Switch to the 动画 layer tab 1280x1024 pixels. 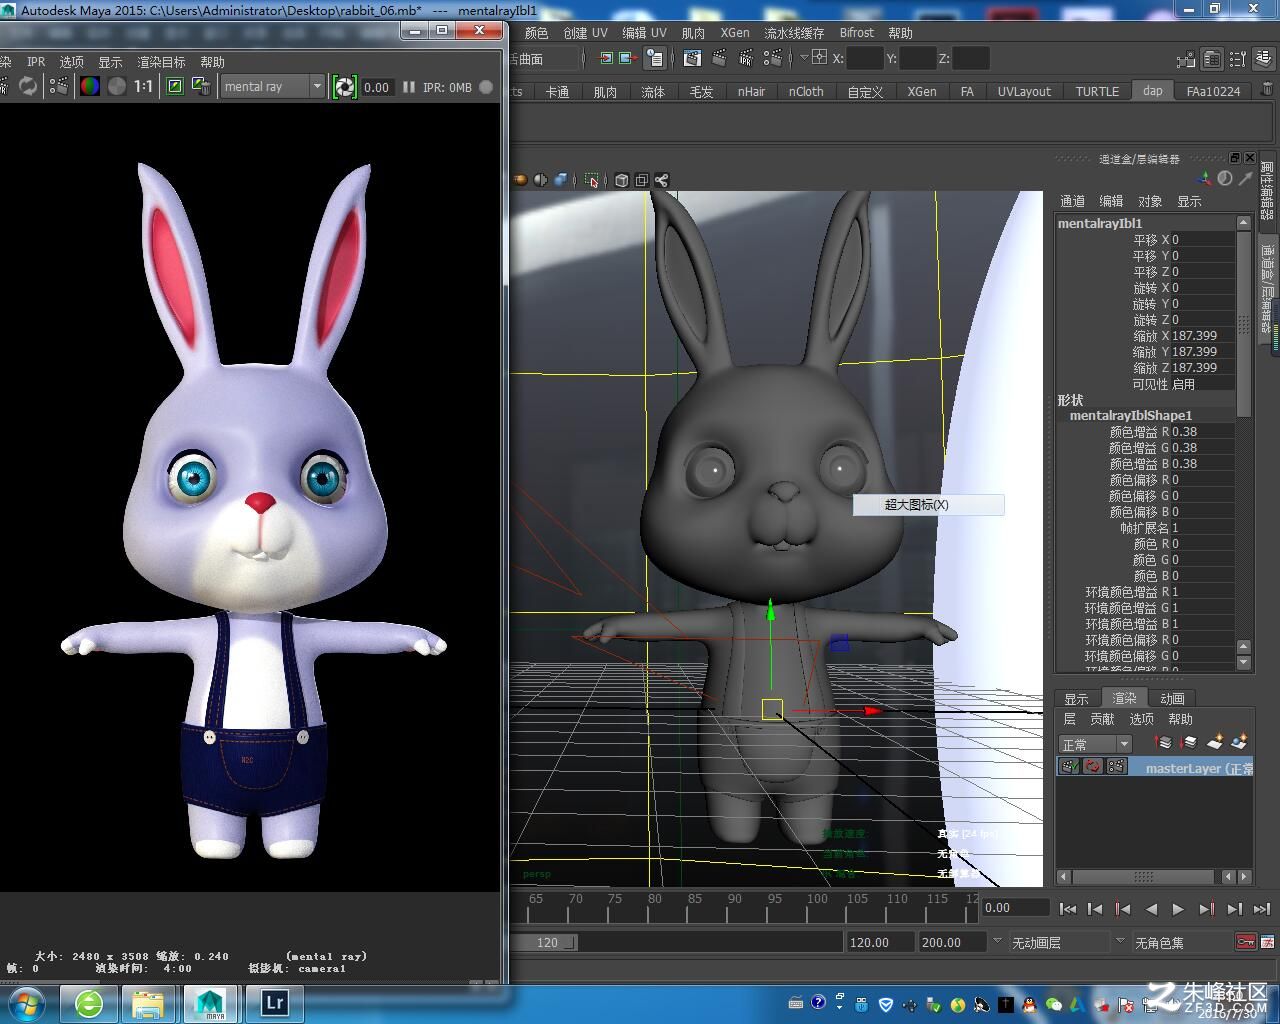tap(1172, 698)
